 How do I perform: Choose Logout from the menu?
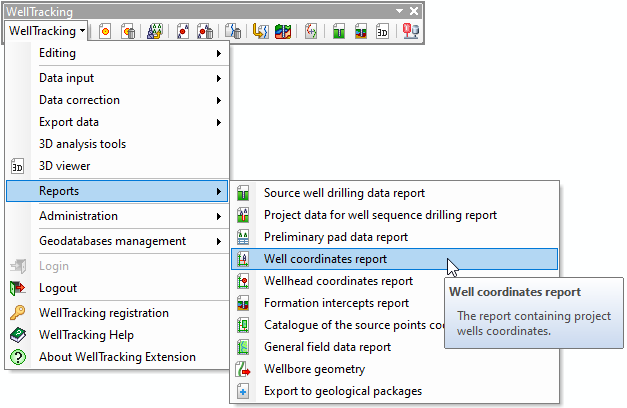tap(117, 288)
